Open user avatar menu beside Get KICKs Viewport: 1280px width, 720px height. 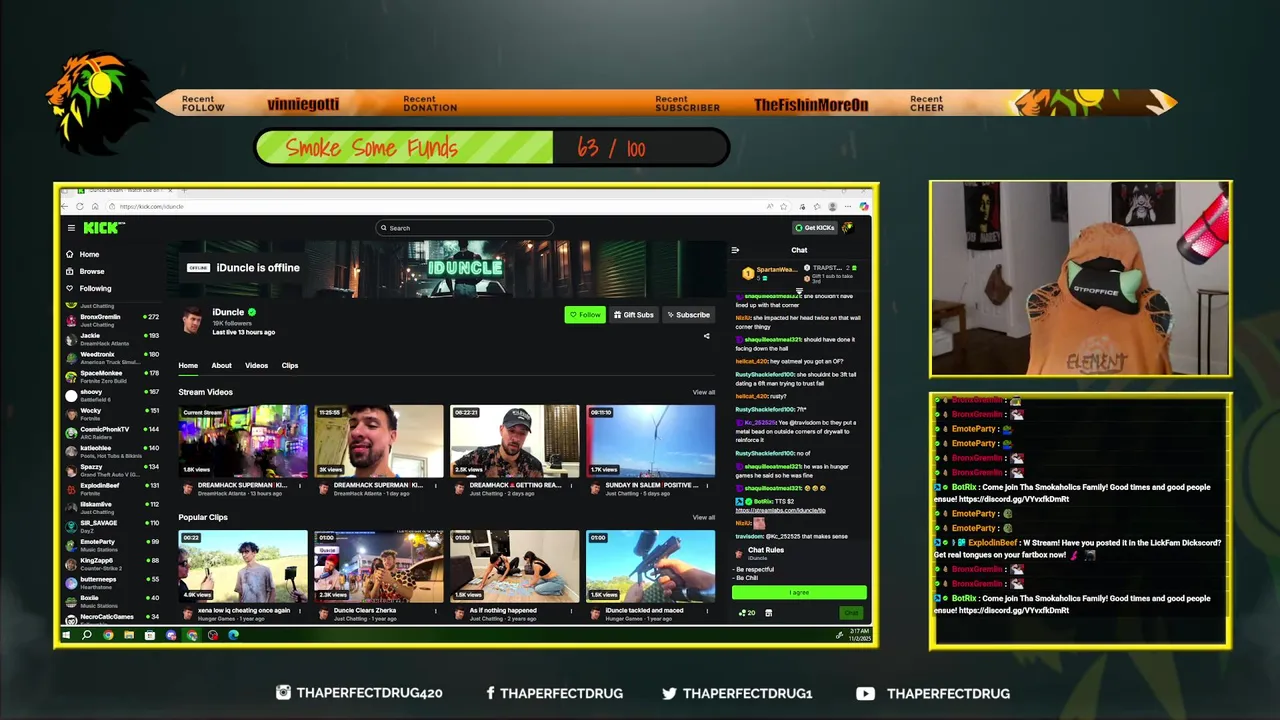coord(847,228)
